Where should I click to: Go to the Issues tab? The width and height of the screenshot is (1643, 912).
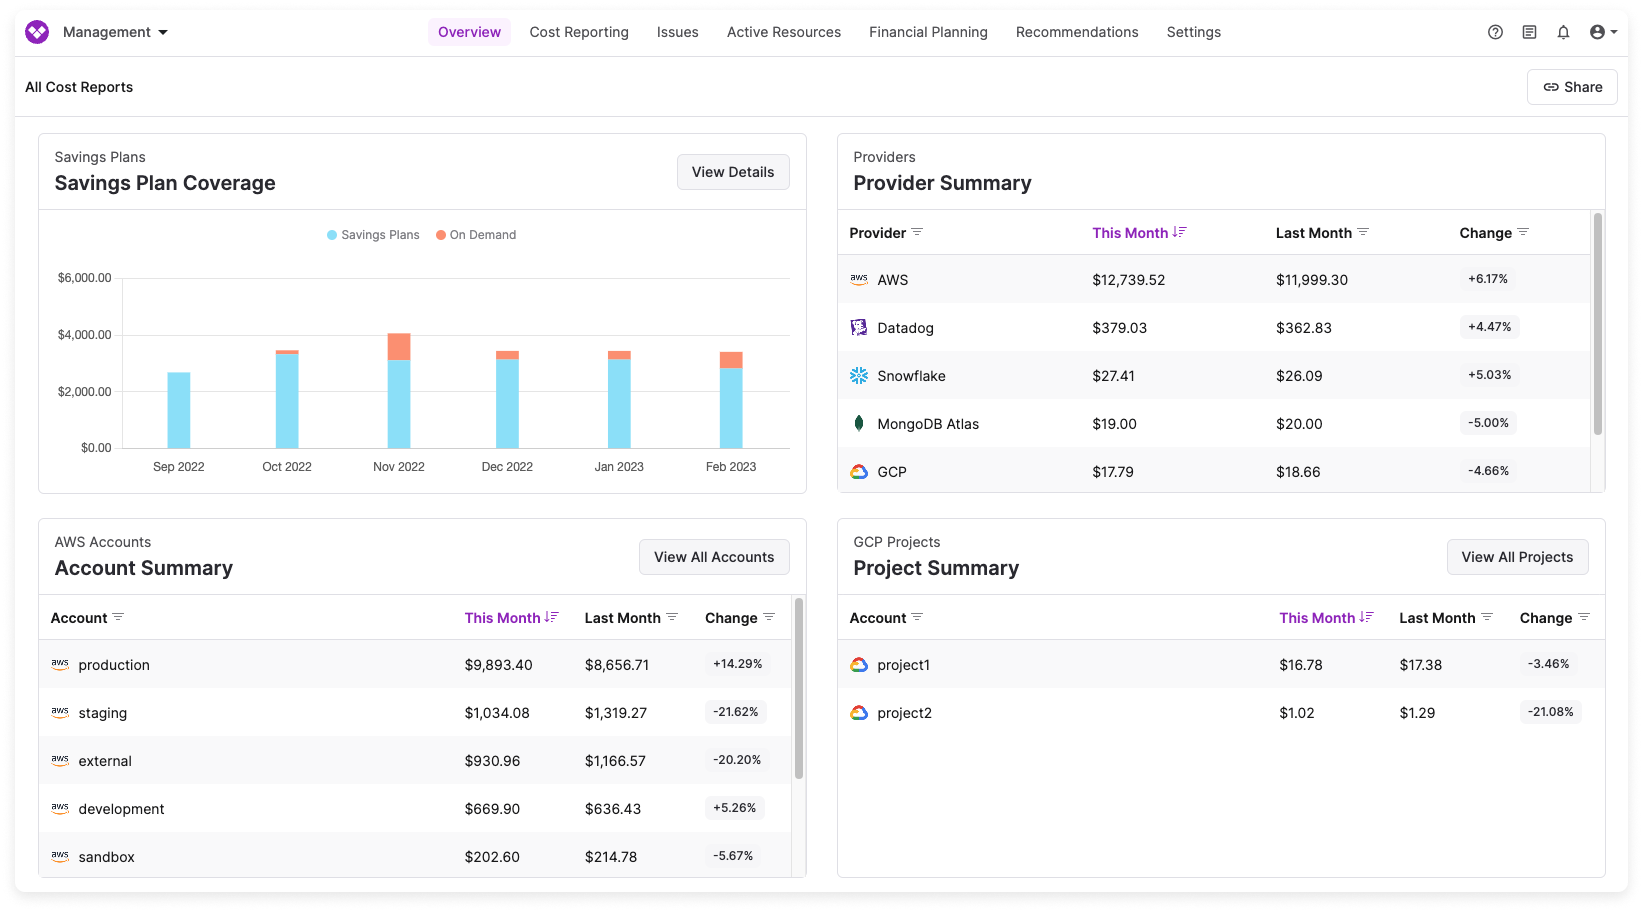pyautogui.click(x=677, y=32)
